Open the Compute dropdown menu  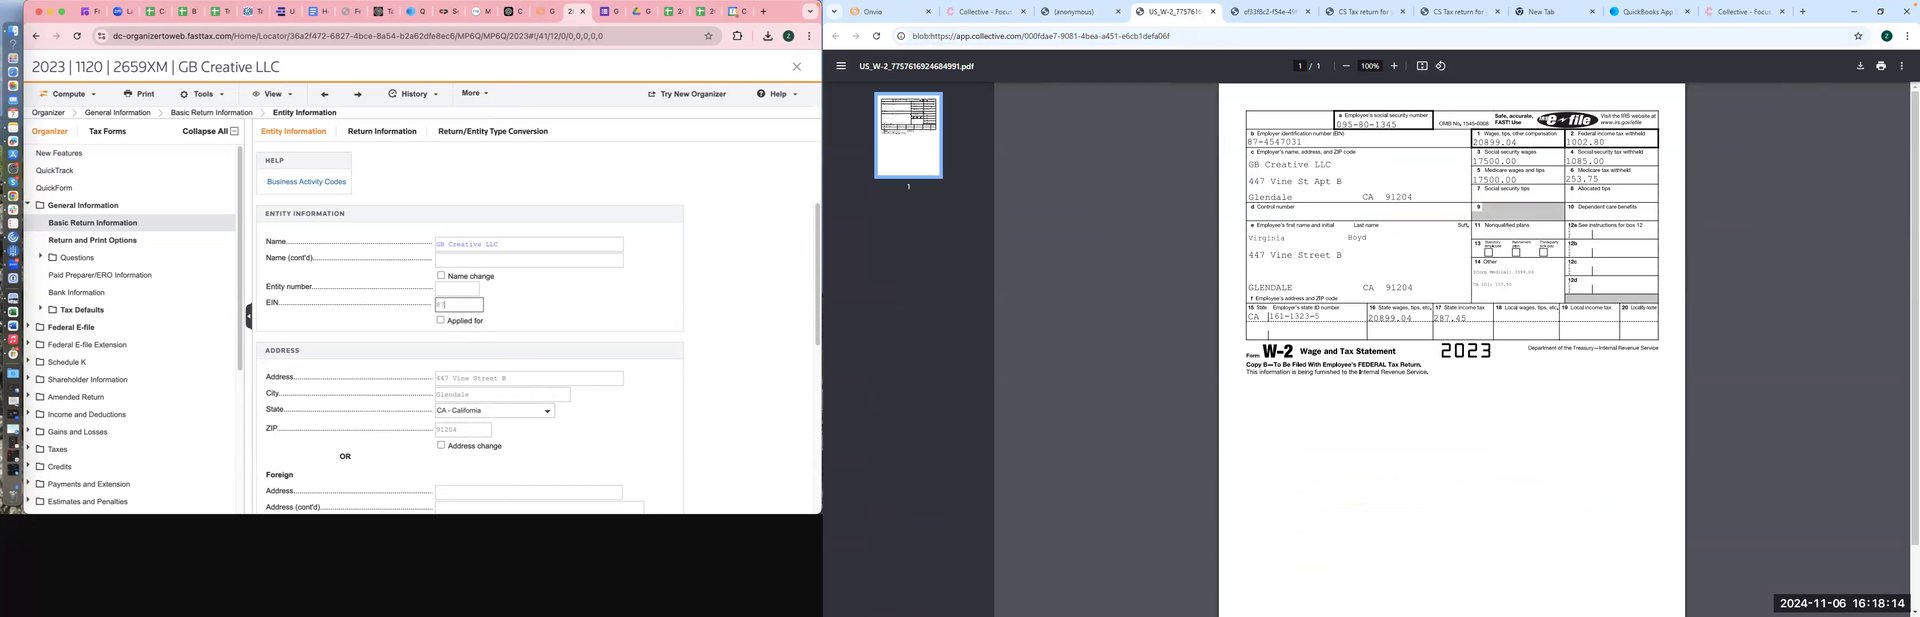pos(68,94)
